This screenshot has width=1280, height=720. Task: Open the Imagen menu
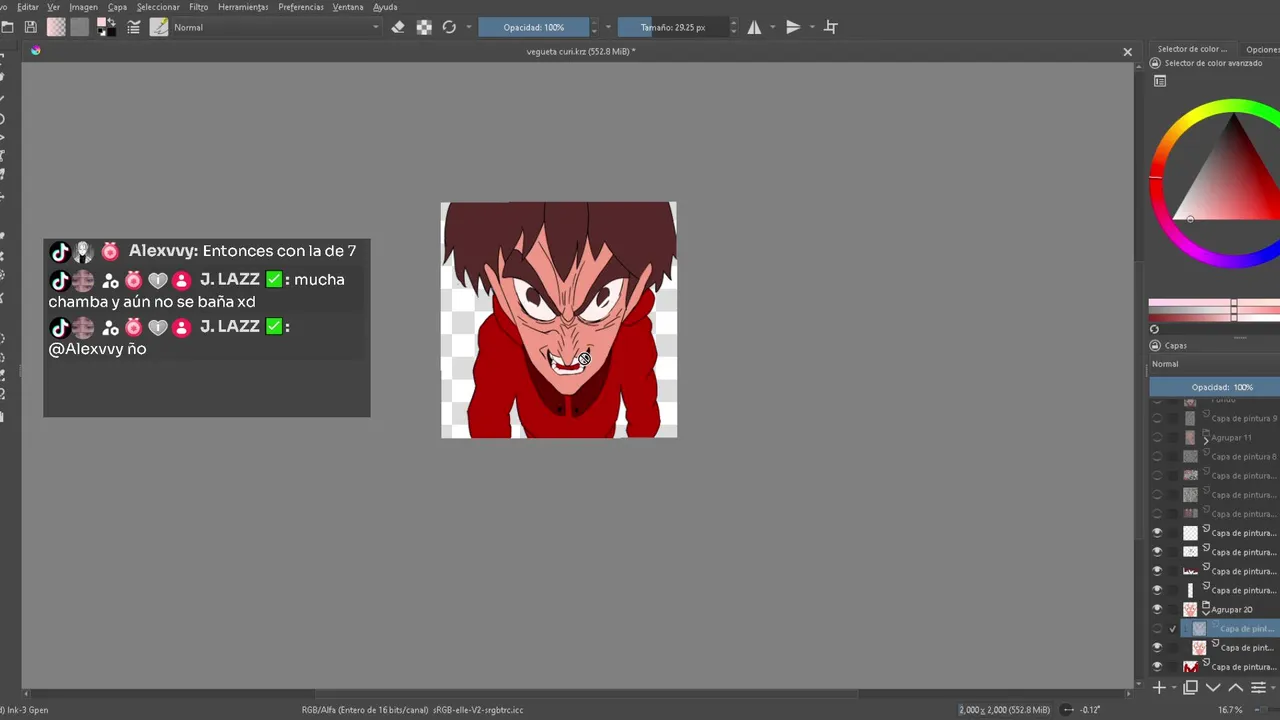(x=83, y=7)
